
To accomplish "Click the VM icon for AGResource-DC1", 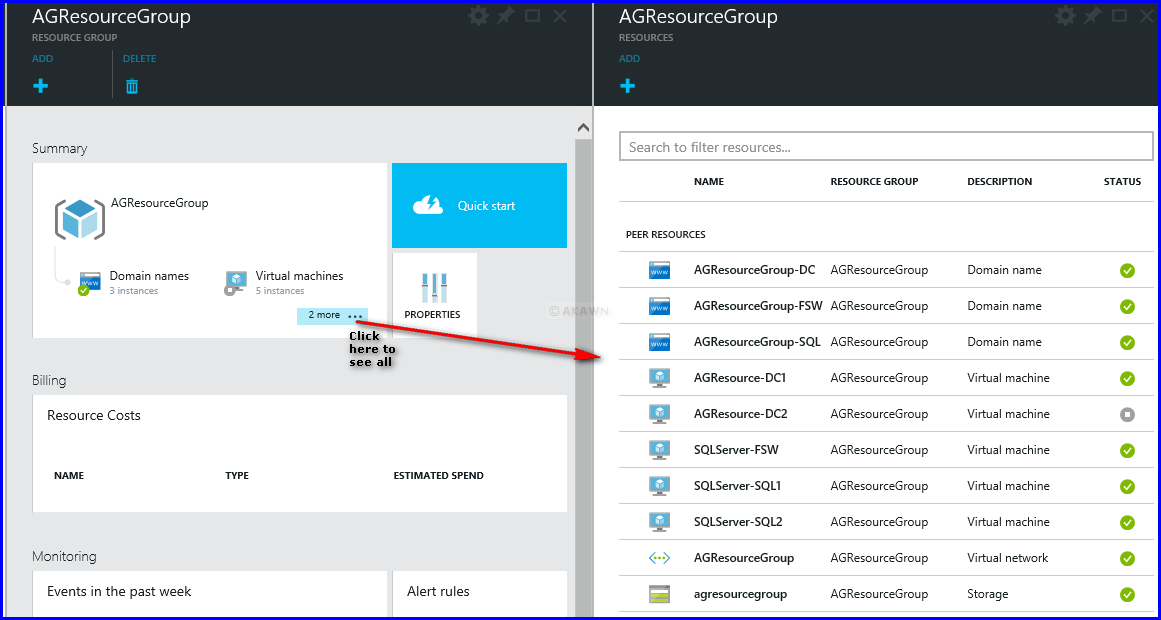I will click(659, 378).
